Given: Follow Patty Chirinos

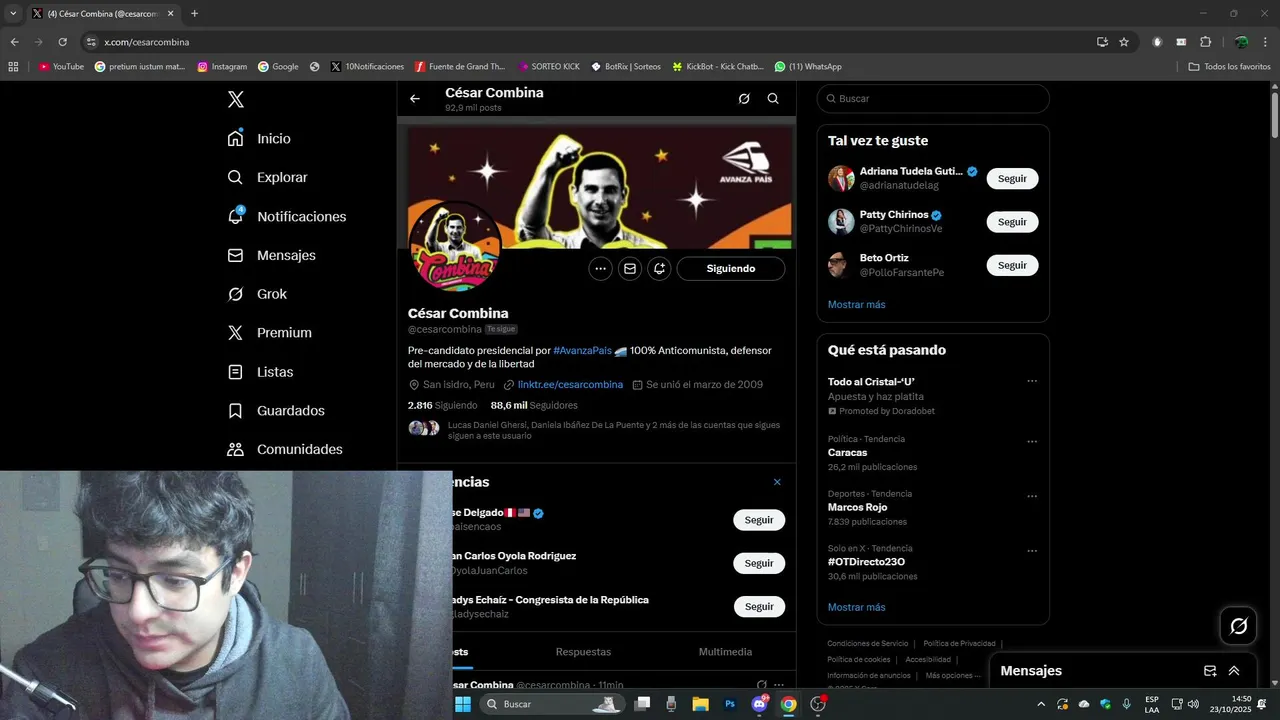Looking at the screenshot, I should [x=1012, y=222].
